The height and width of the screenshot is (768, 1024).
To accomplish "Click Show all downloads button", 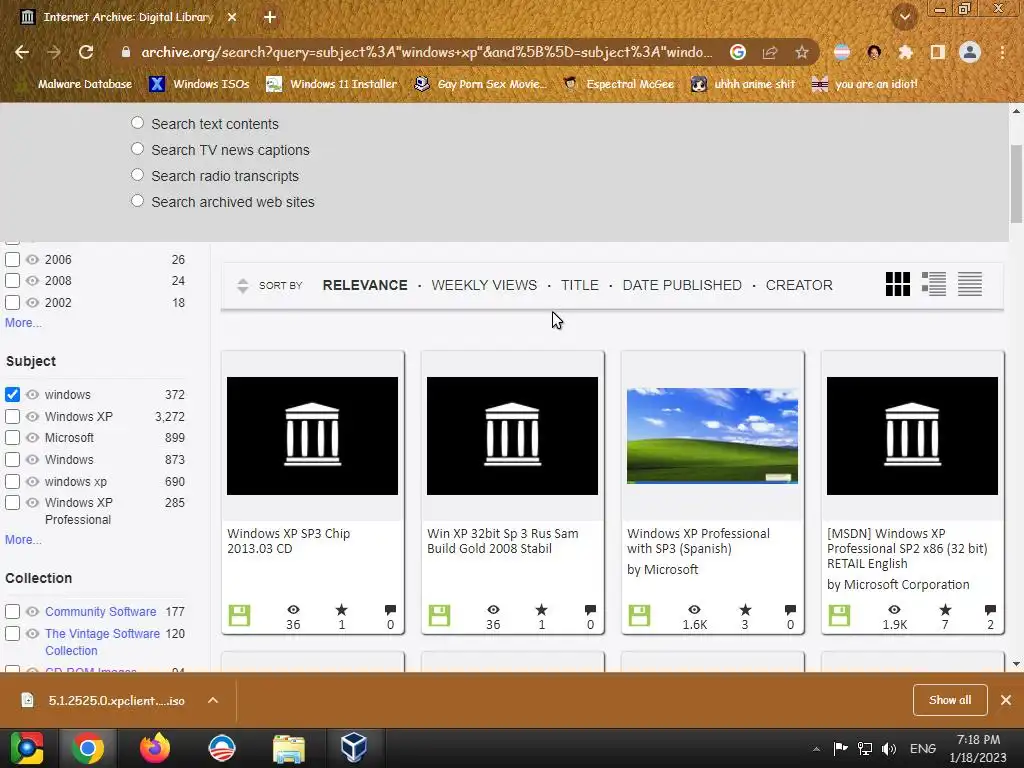I will click(950, 700).
